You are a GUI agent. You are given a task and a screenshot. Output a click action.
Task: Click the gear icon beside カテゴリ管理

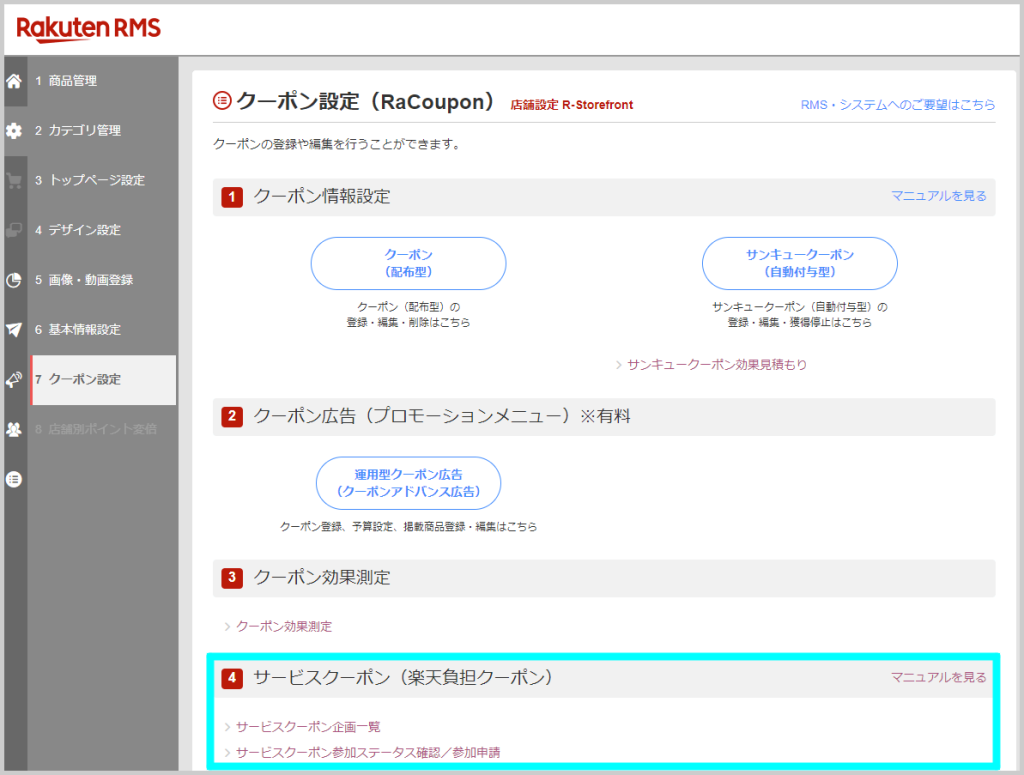(x=14, y=130)
